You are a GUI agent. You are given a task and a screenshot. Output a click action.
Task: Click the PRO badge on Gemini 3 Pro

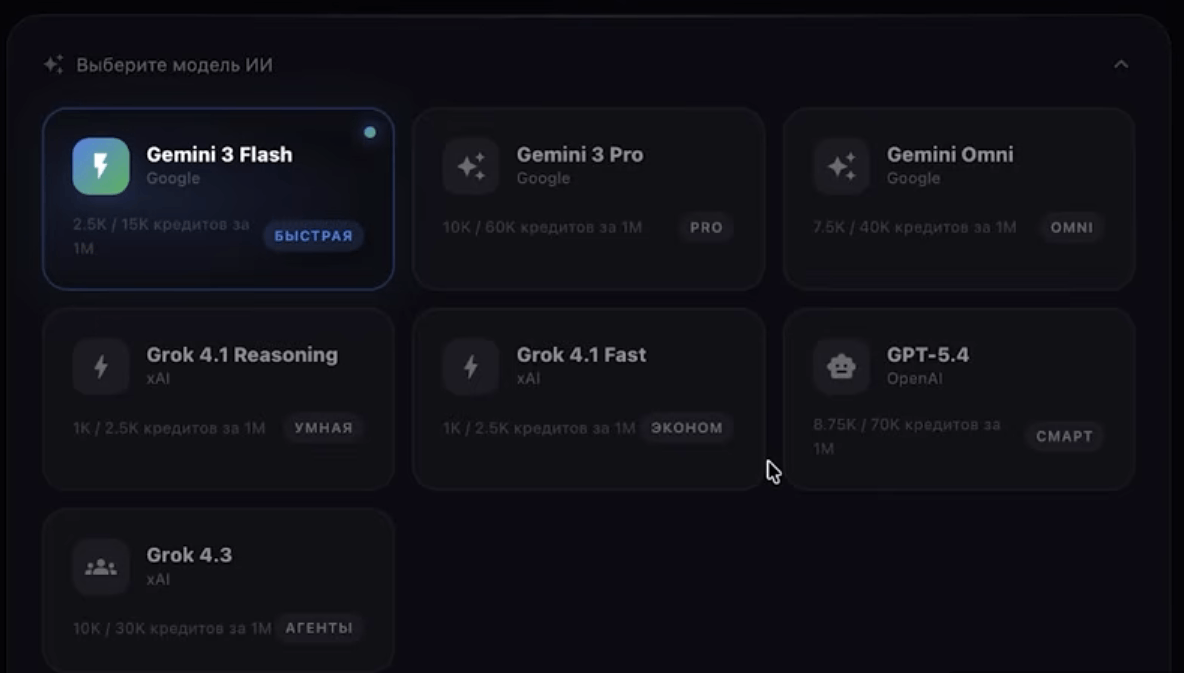click(706, 227)
